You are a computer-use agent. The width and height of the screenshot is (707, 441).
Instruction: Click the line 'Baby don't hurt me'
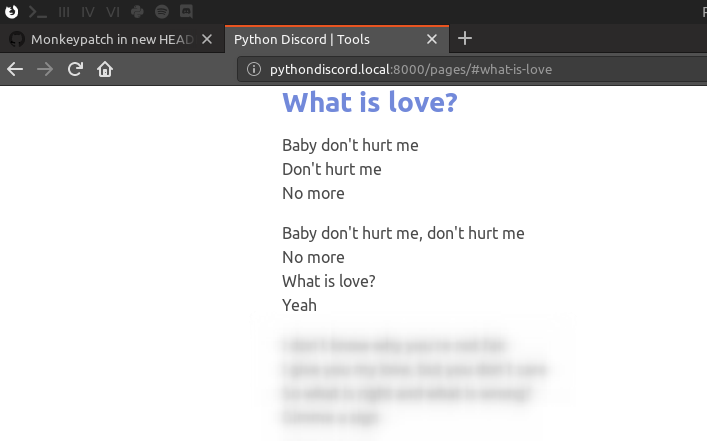coord(350,145)
